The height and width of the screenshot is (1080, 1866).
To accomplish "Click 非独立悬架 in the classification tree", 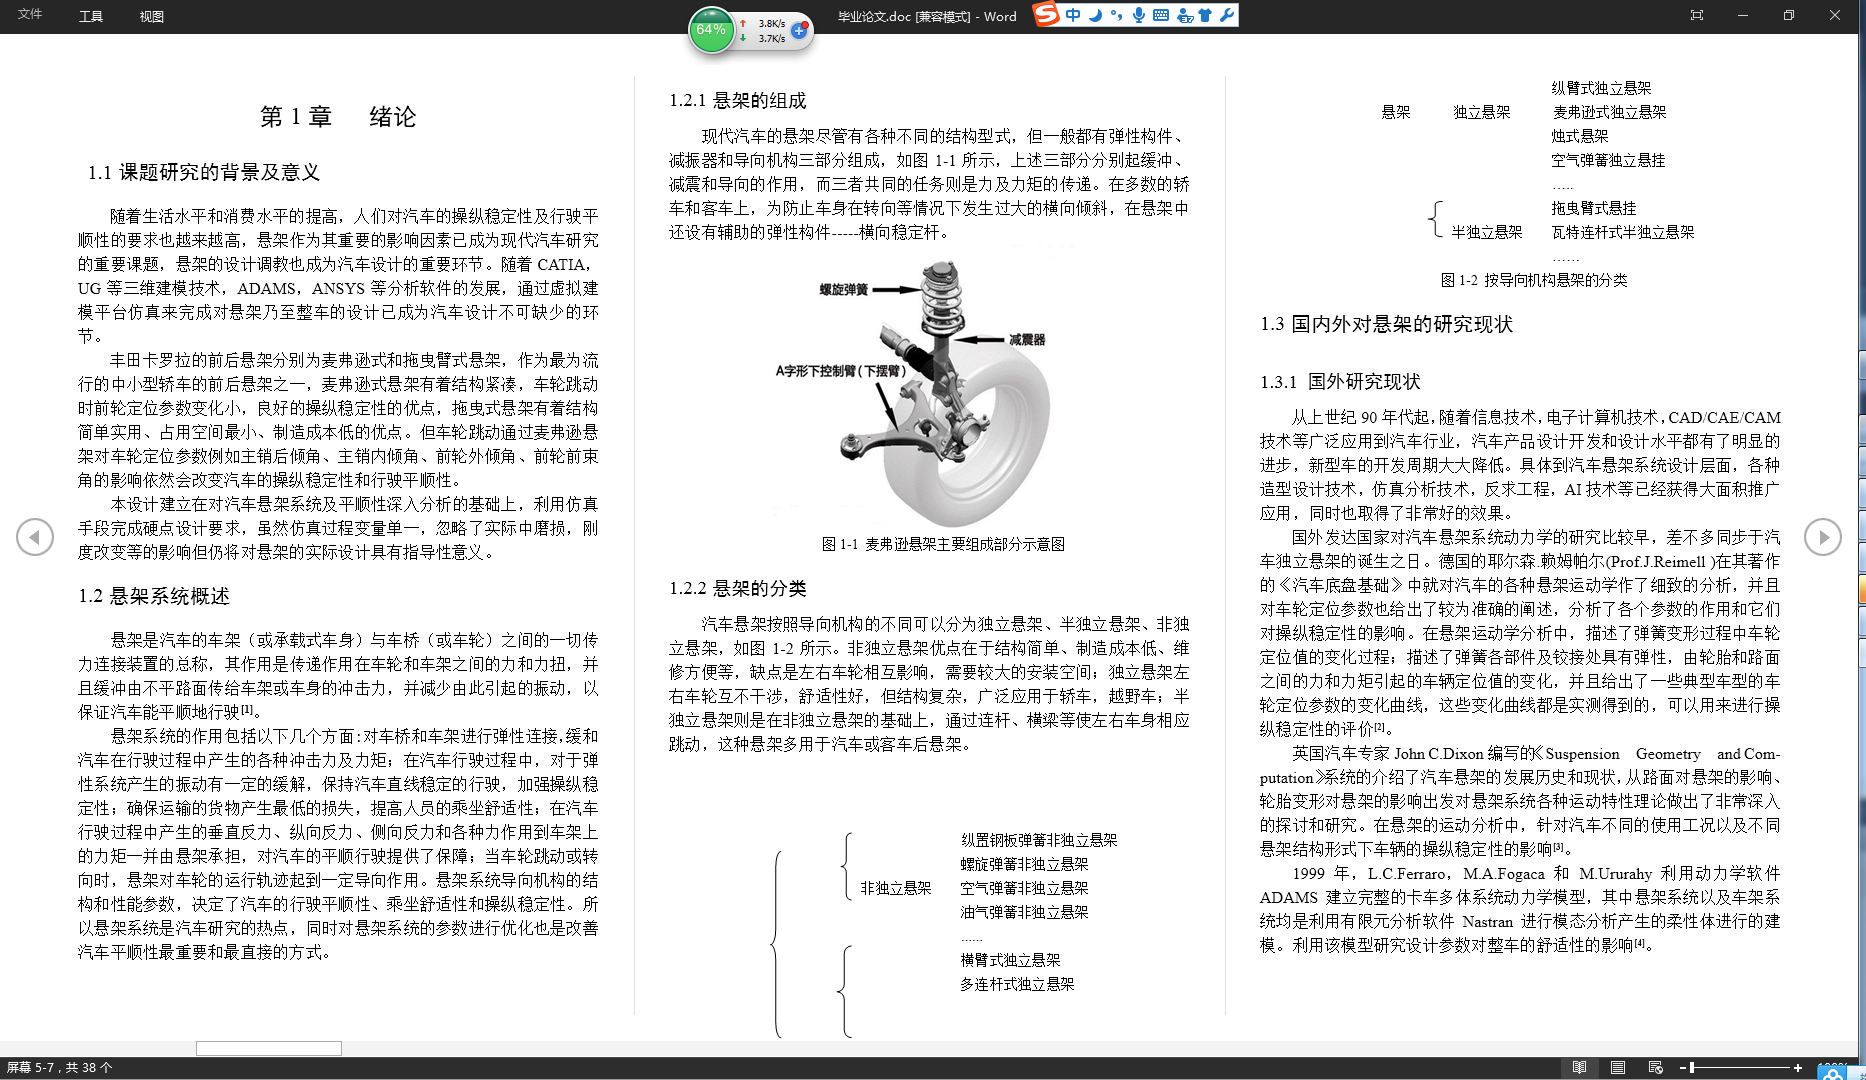I will (x=896, y=888).
